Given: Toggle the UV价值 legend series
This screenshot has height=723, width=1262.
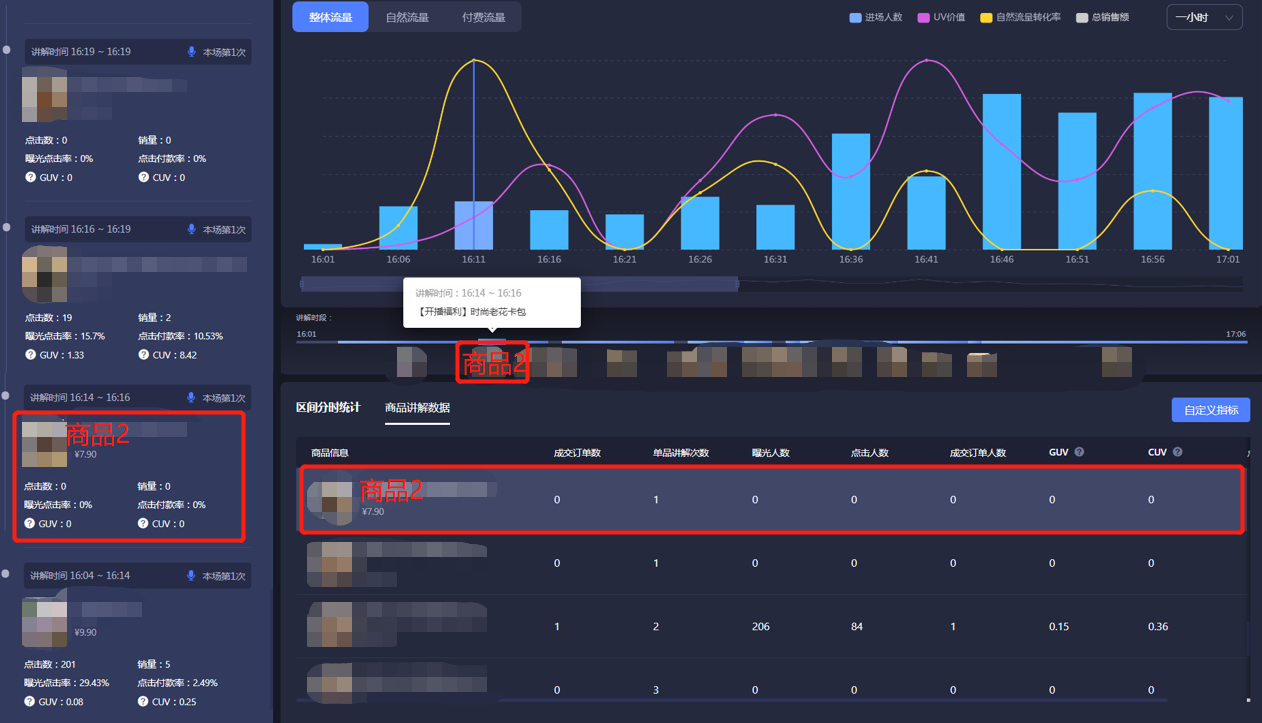Looking at the screenshot, I should pyautogui.click(x=941, y=18).
